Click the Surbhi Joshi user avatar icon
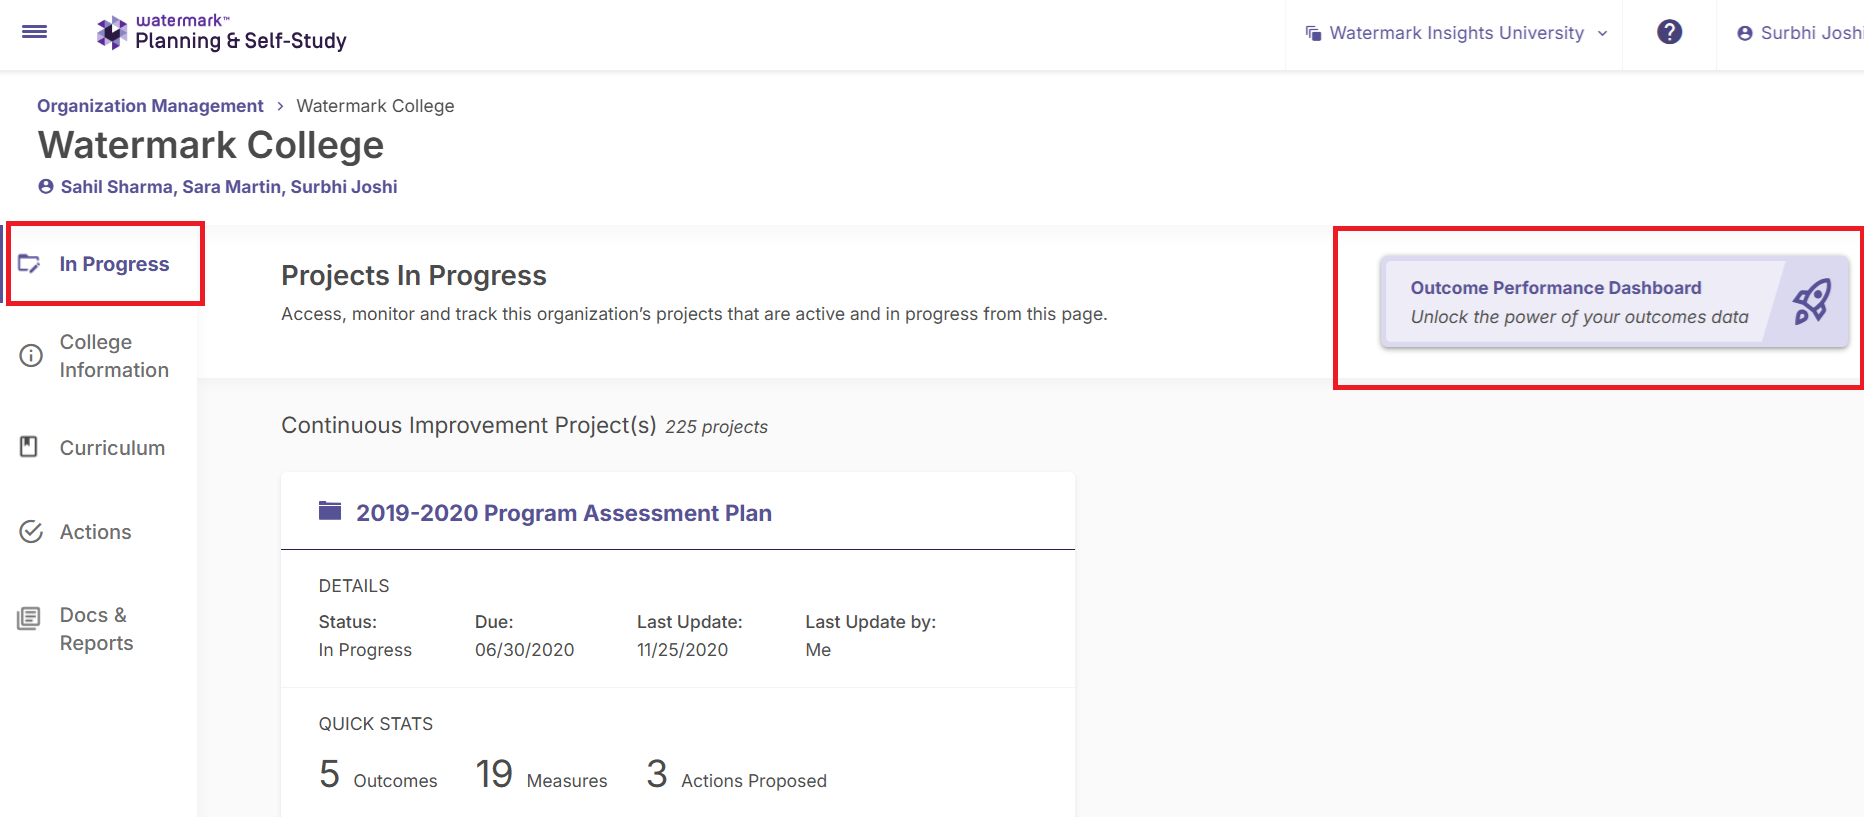The width and height of the screenshot is (1864, 817). pyautogui.click(x=1745, y=33)
